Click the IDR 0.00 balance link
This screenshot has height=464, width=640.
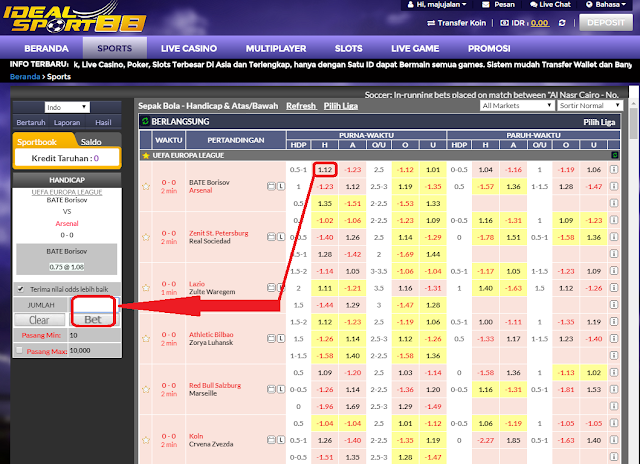(540, 23)
